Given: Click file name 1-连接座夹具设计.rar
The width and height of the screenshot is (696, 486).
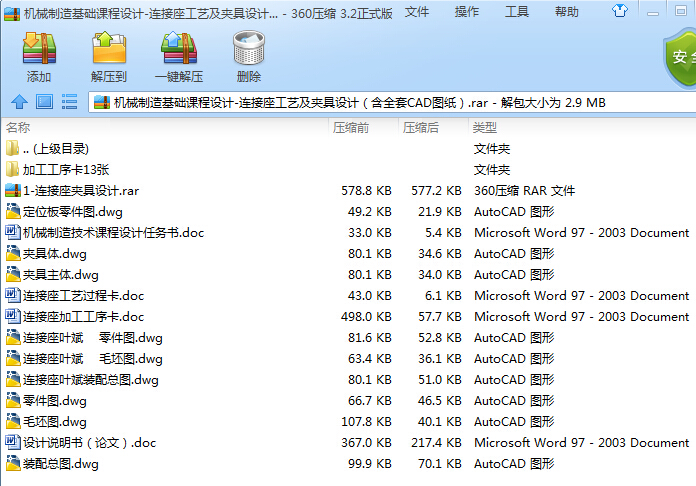Looking at the screenshot, I should tap(81, 191).
